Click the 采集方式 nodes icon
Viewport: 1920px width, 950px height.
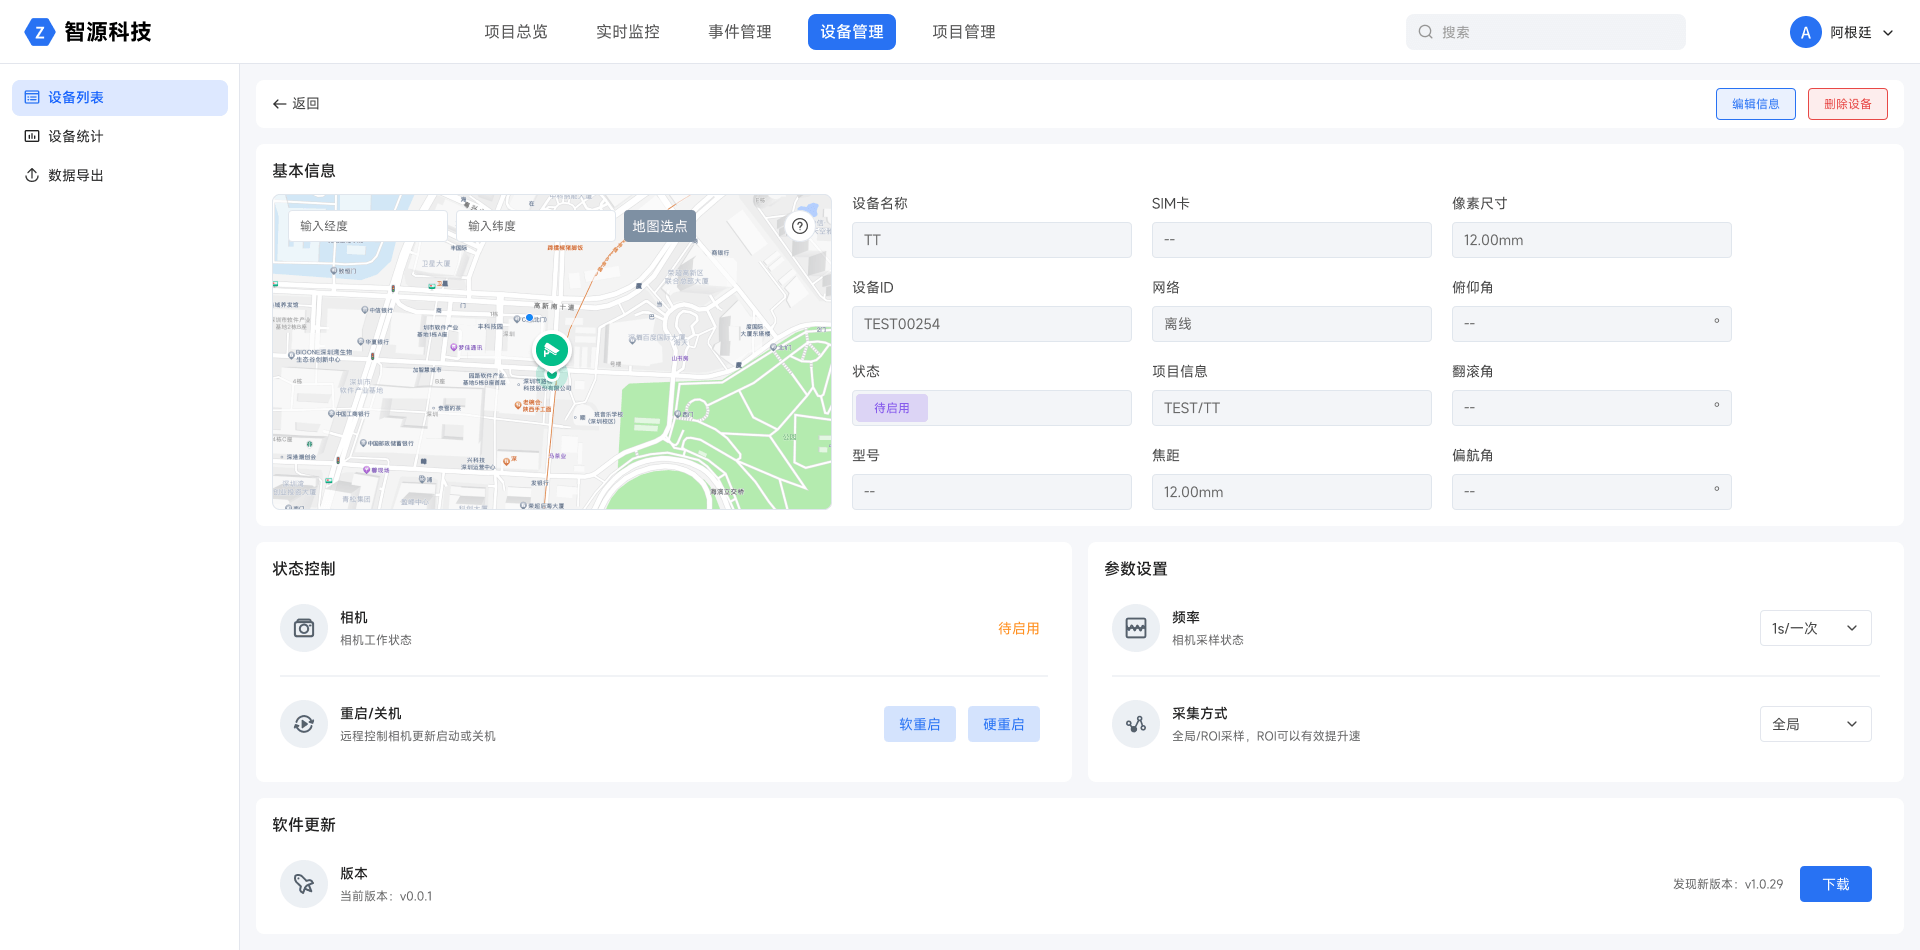tap(1136, 724)
